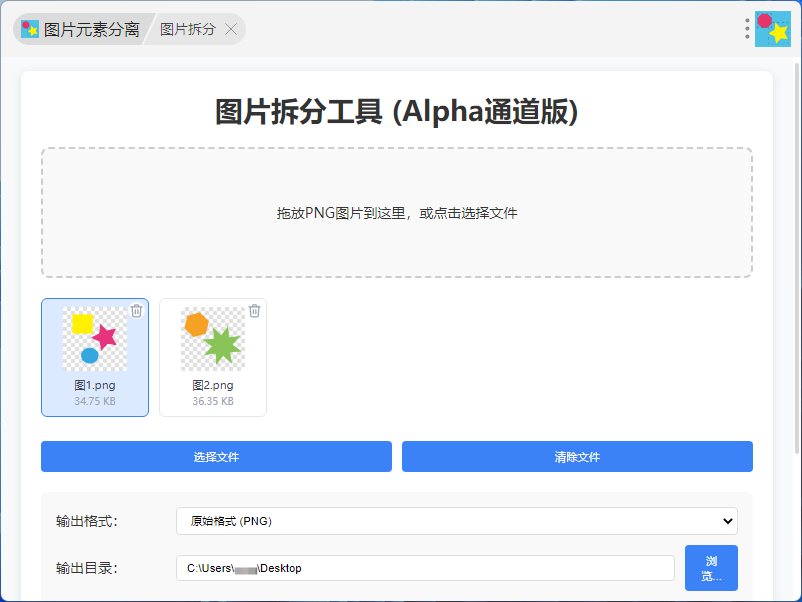The image size is (802, 602).
Task: Remove 图2.png with its trash icon
Action: click(255, 311)
